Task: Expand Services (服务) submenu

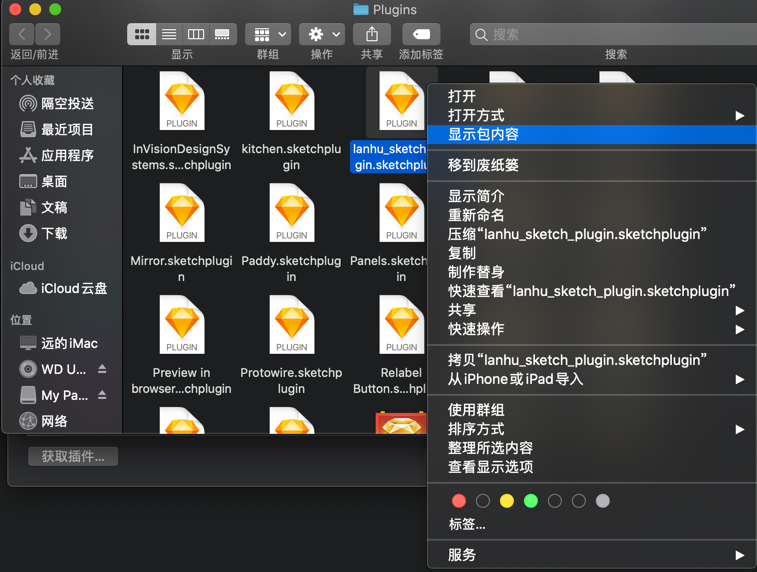Action: coord(592,555)
